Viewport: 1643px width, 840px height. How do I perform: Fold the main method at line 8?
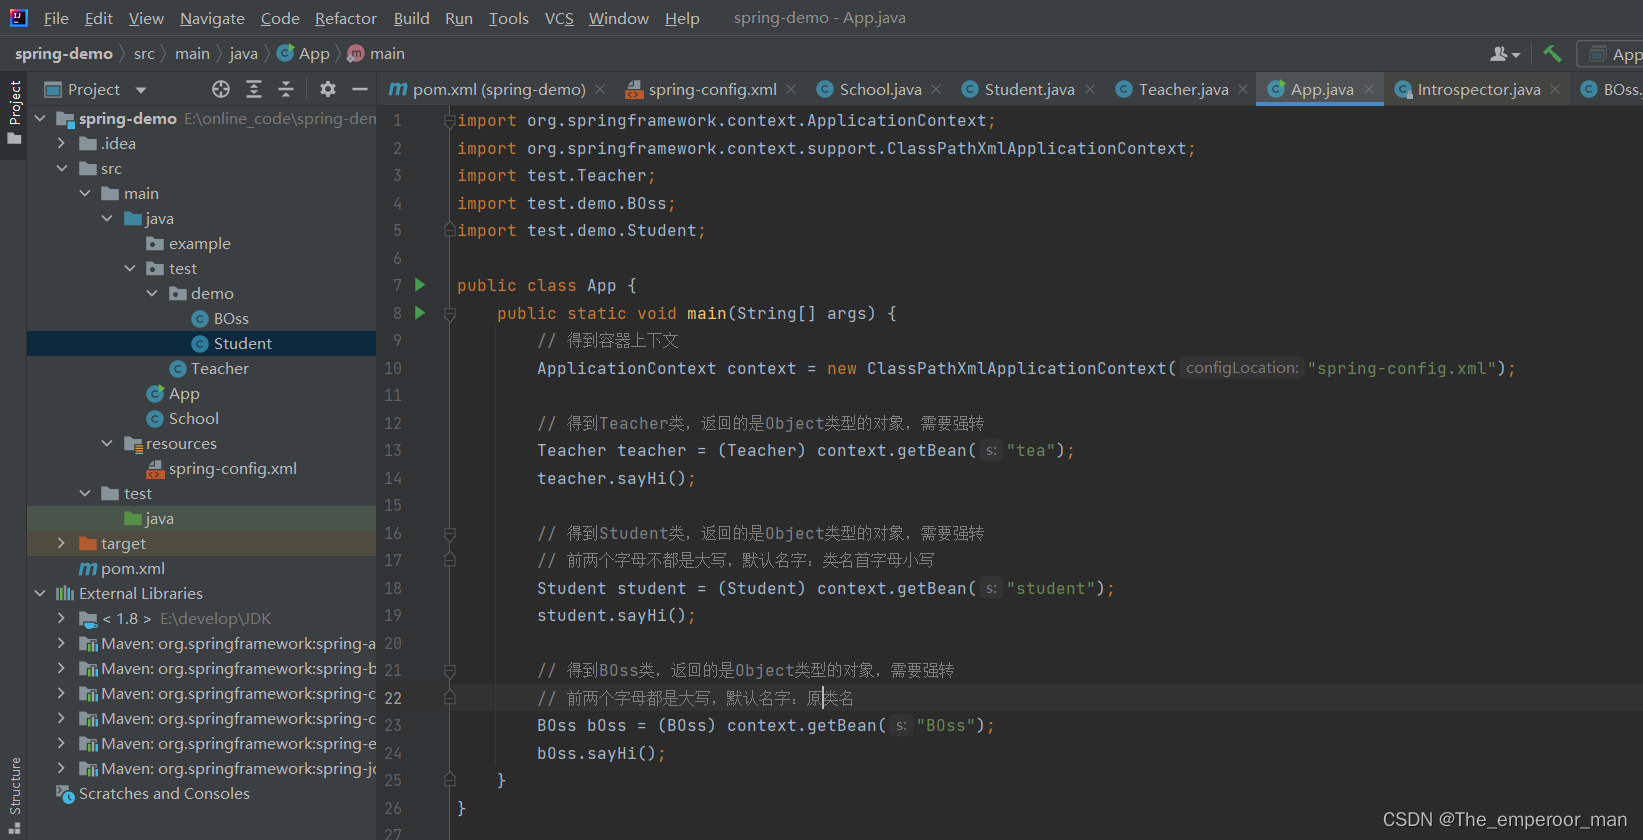(450, 313)
